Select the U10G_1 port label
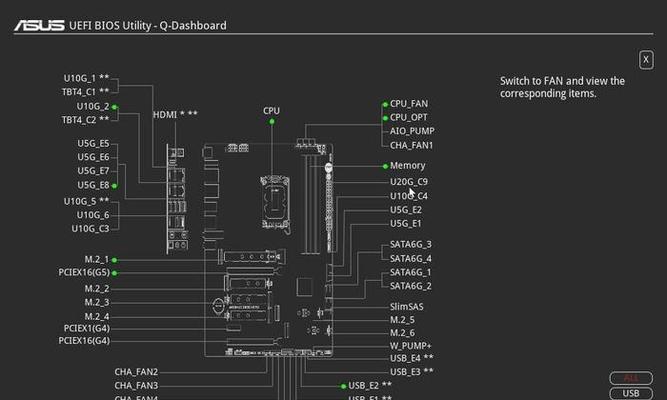 pos(86,78)
